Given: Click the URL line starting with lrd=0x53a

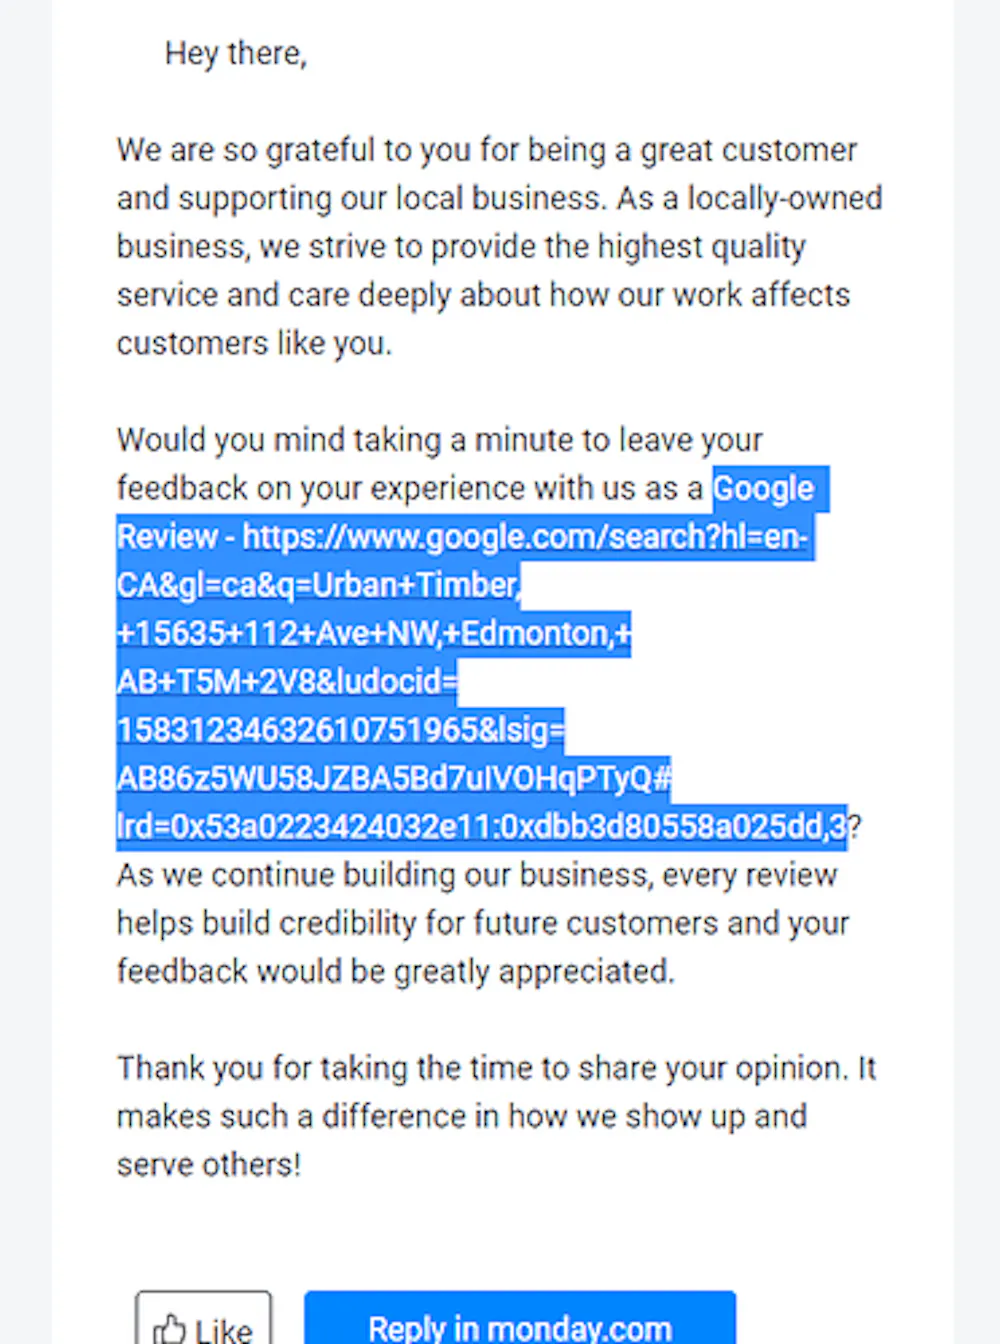Looking at the screenshot, I should pos(481,827).
